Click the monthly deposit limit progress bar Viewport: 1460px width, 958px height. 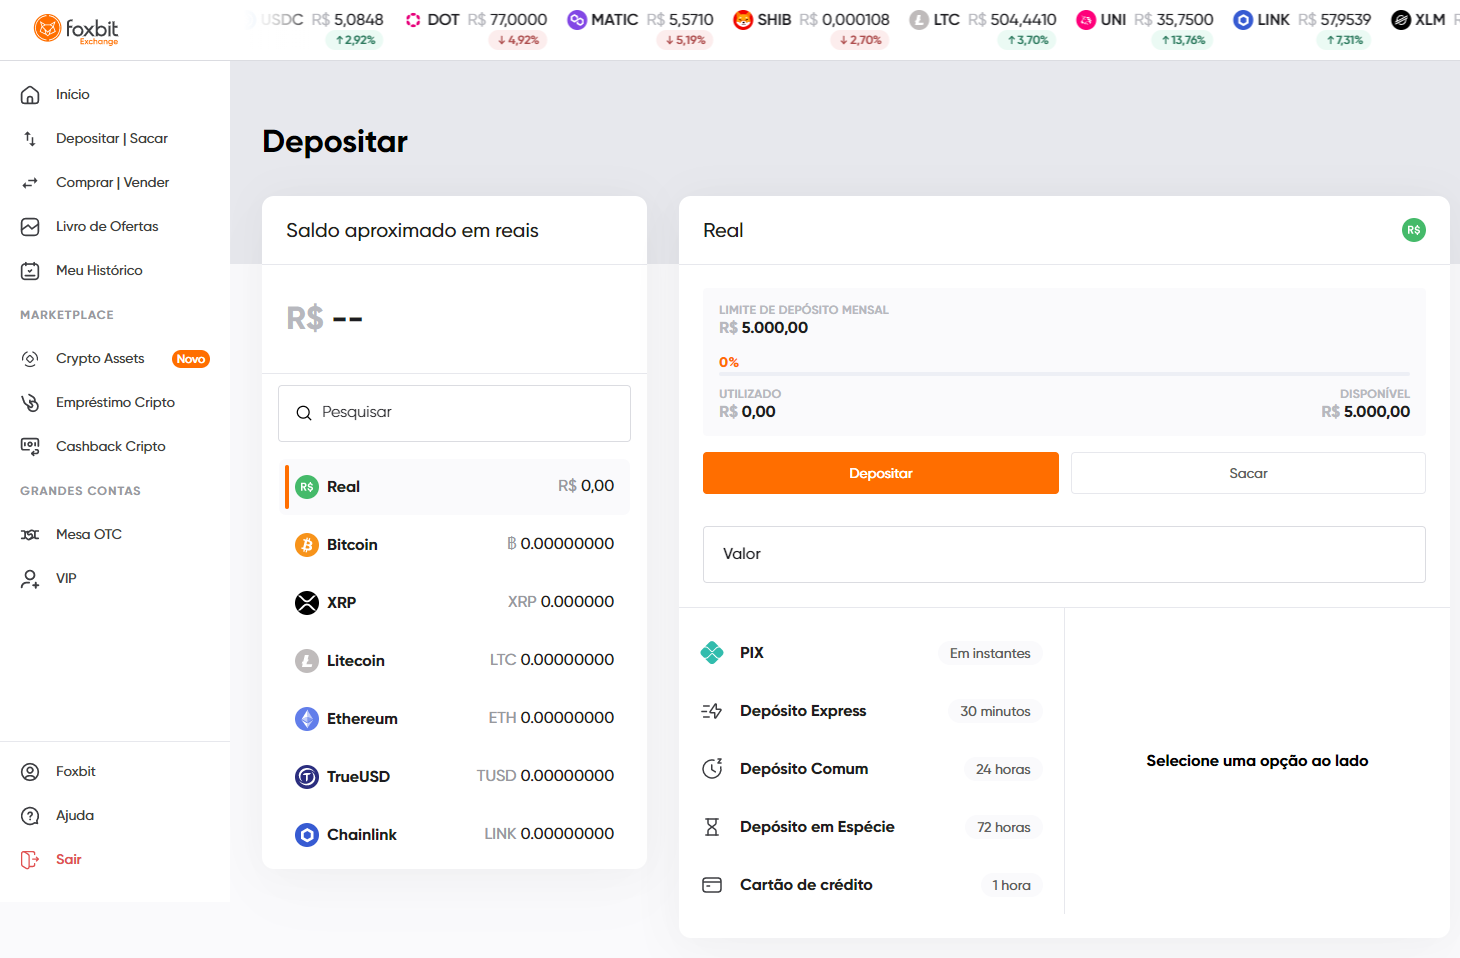pos(1065,374)
